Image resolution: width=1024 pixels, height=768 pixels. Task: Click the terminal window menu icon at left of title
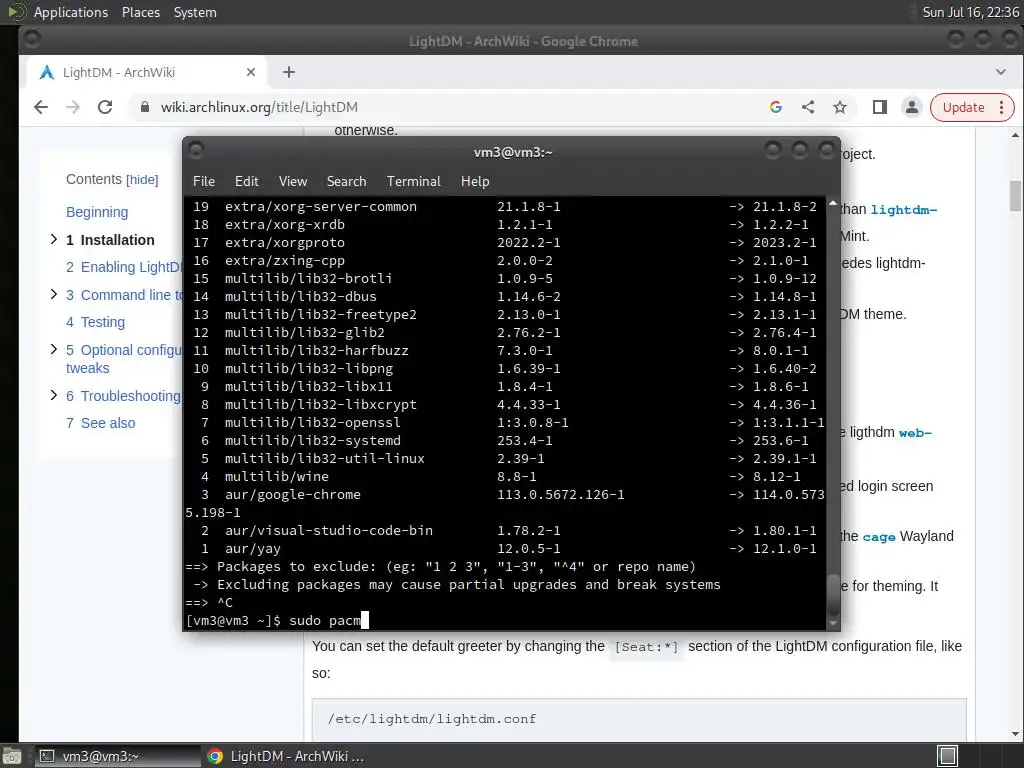196,151
